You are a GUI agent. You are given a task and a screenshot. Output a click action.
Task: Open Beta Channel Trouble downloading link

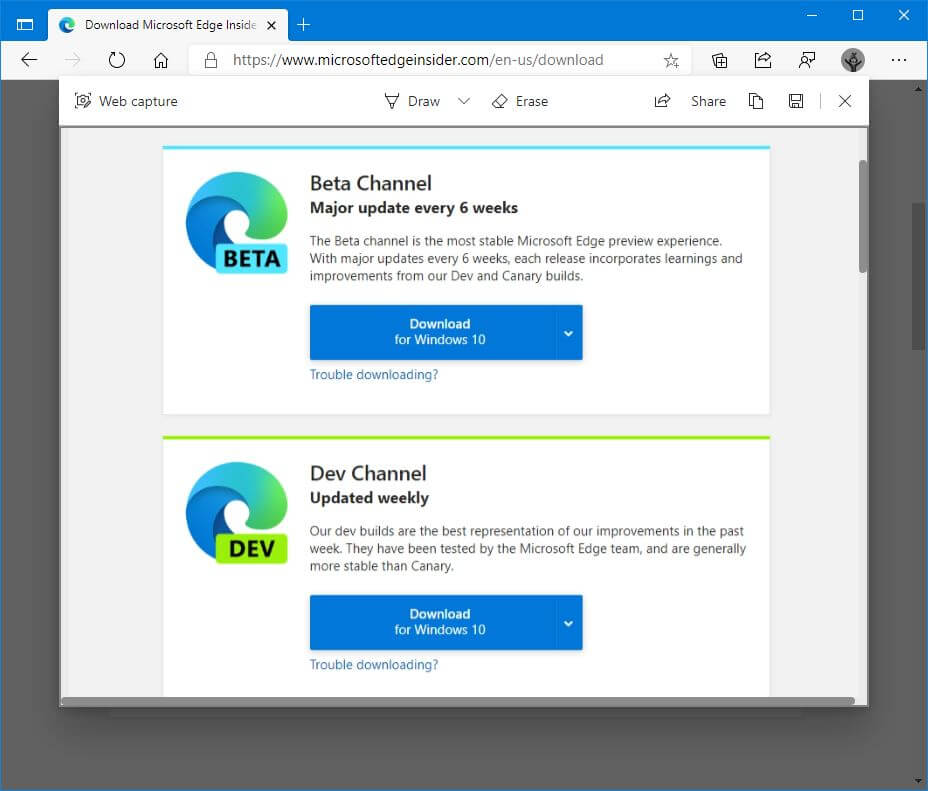(x=373, y=374)
